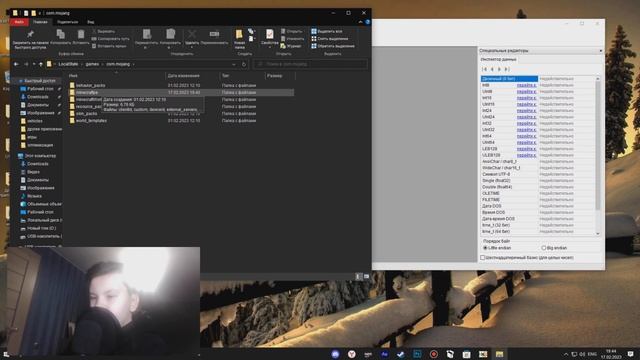Screen dimensions: 640x360
Task: Click the data inspector vertical scrollbar
Action: pos(598,145)
